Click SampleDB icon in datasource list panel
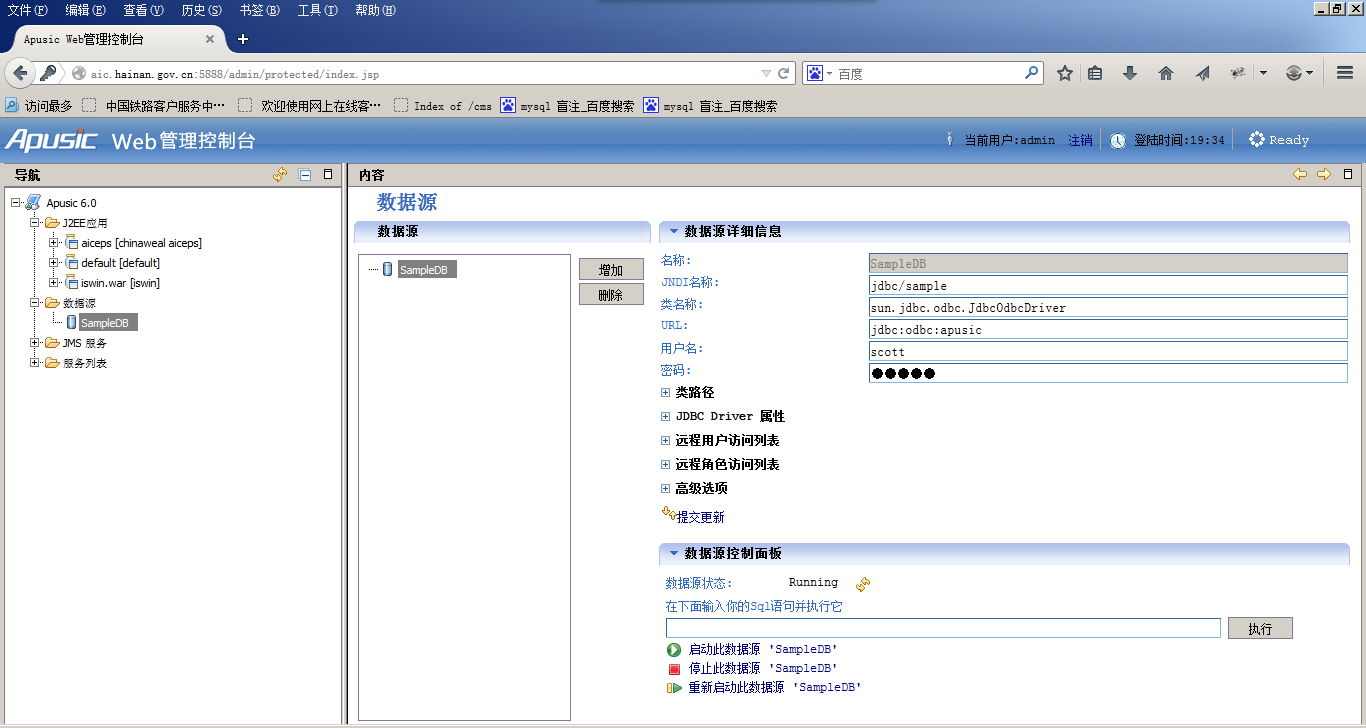Screen dimensions: 1366x728 pos(388,269)
